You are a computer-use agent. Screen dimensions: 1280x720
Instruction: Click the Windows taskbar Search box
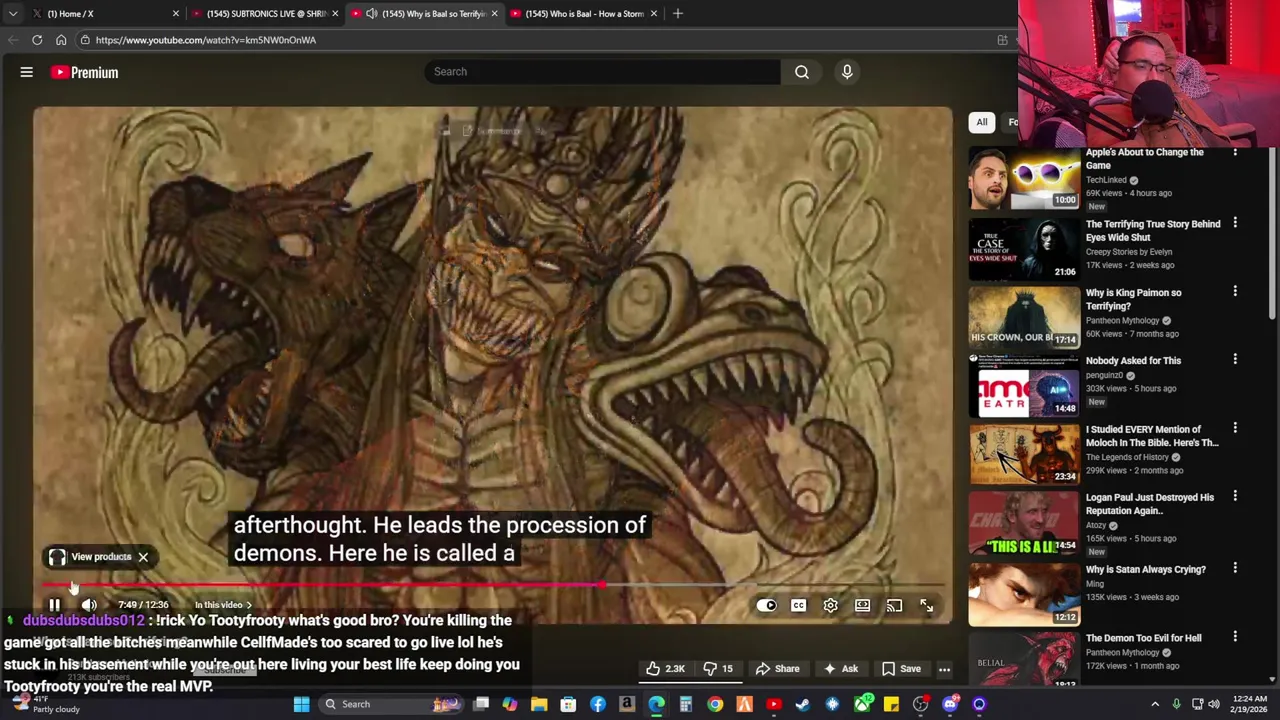[392, 704]
